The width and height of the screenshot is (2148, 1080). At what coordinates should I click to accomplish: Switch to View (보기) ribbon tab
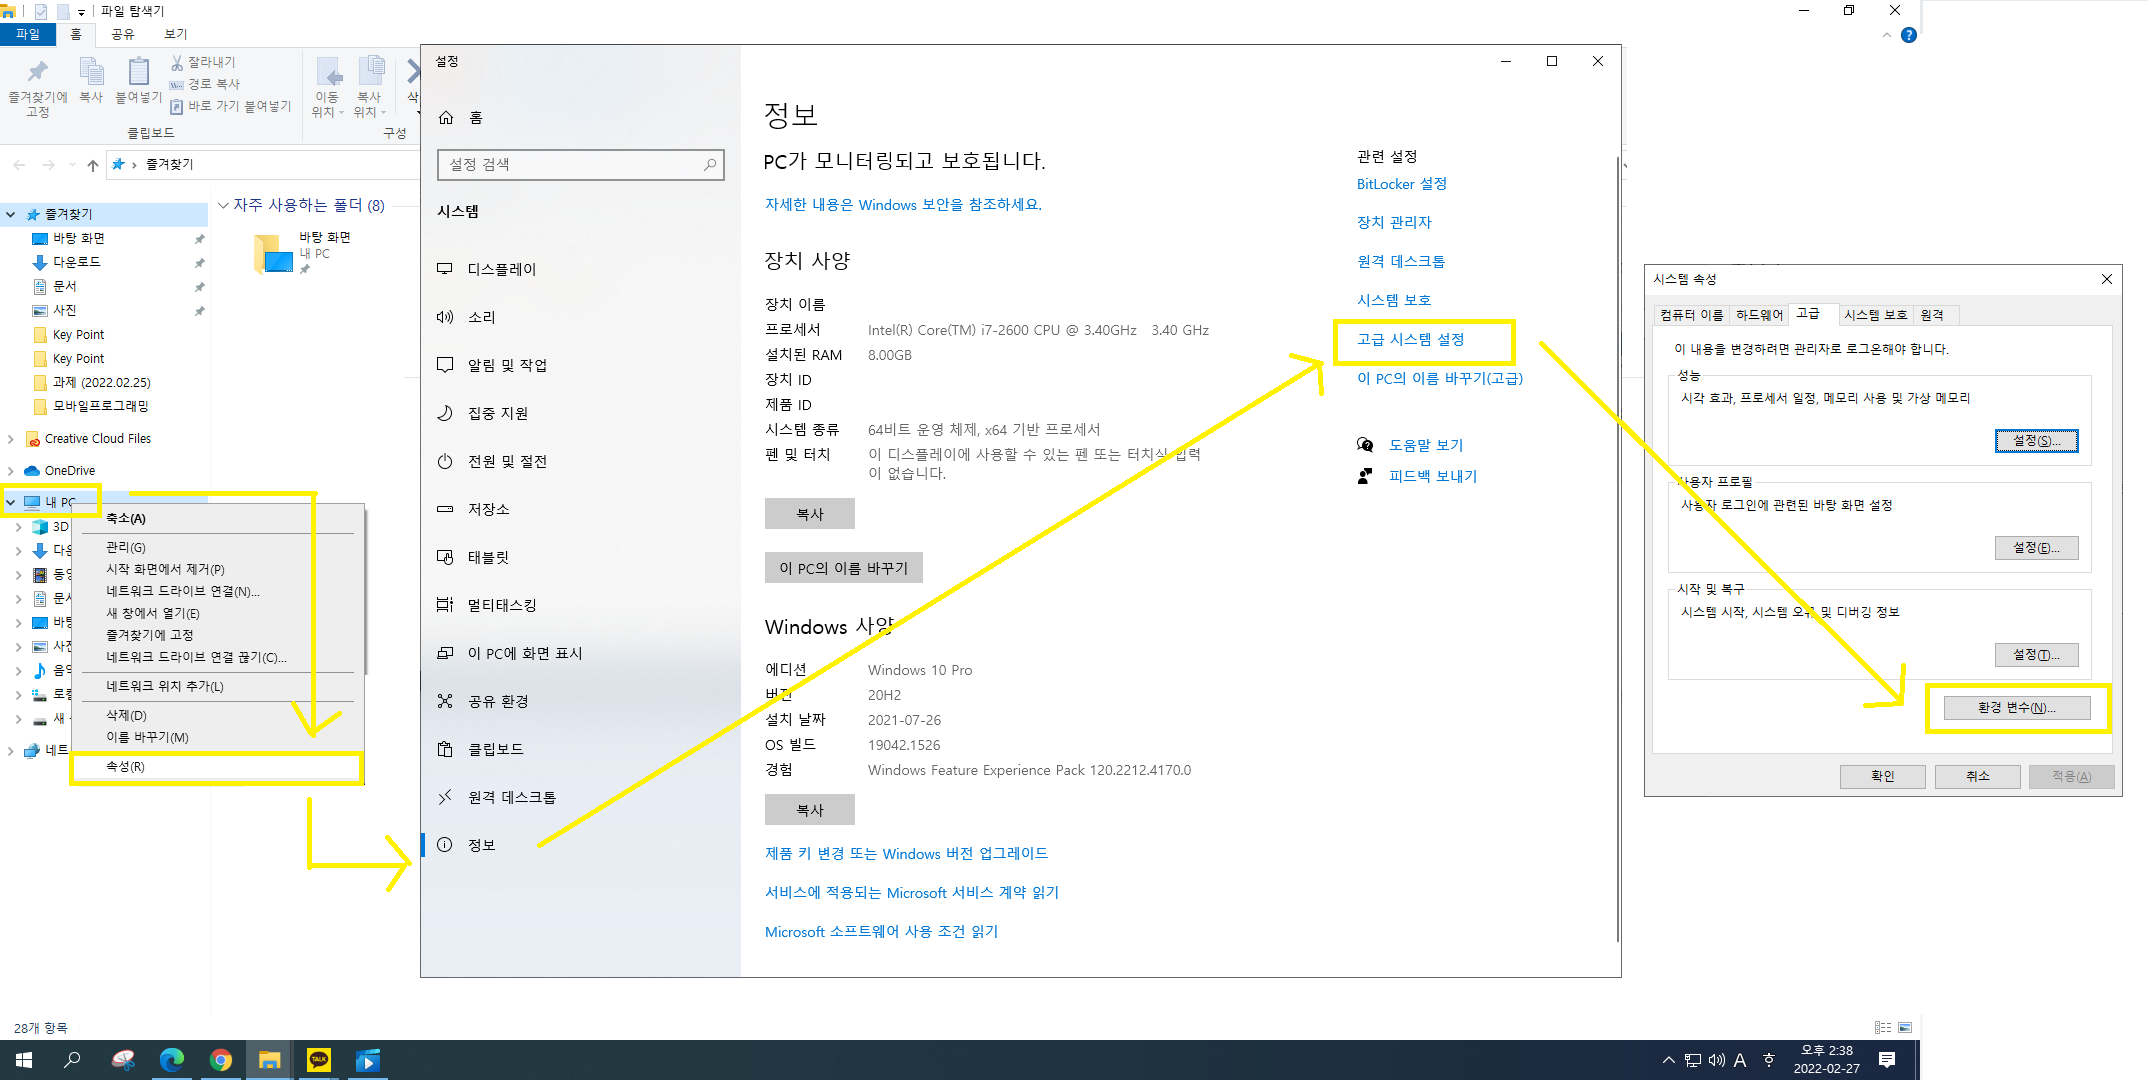pyautogui.click(x=175, y=34)
